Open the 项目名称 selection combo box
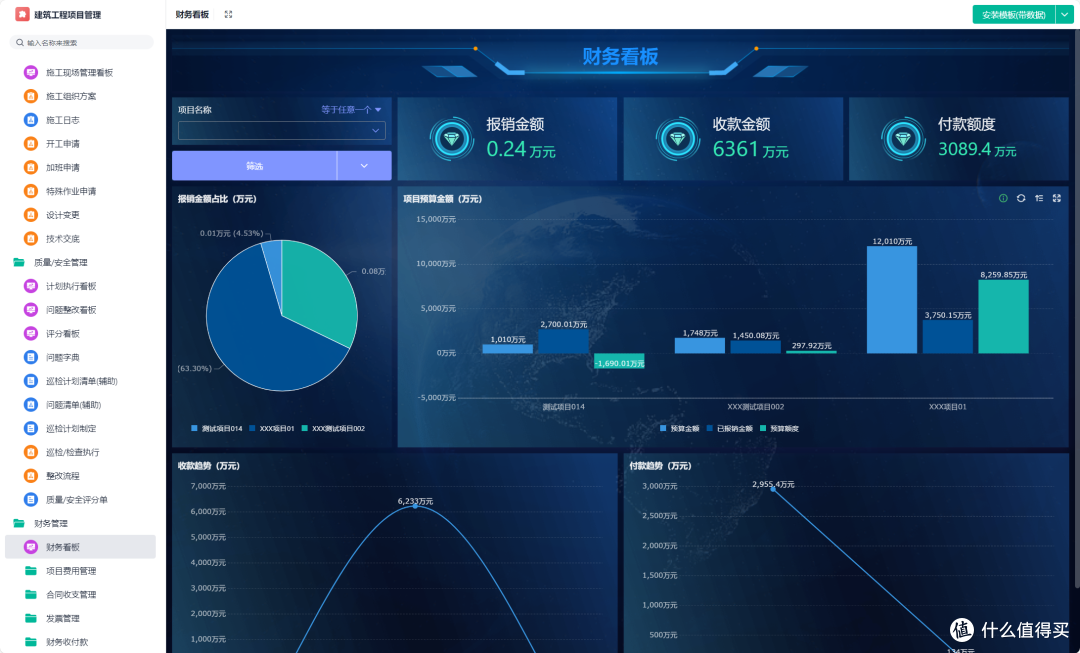Screen dimensions: 1080x653 pyautogui.click(x=282, y=130)
